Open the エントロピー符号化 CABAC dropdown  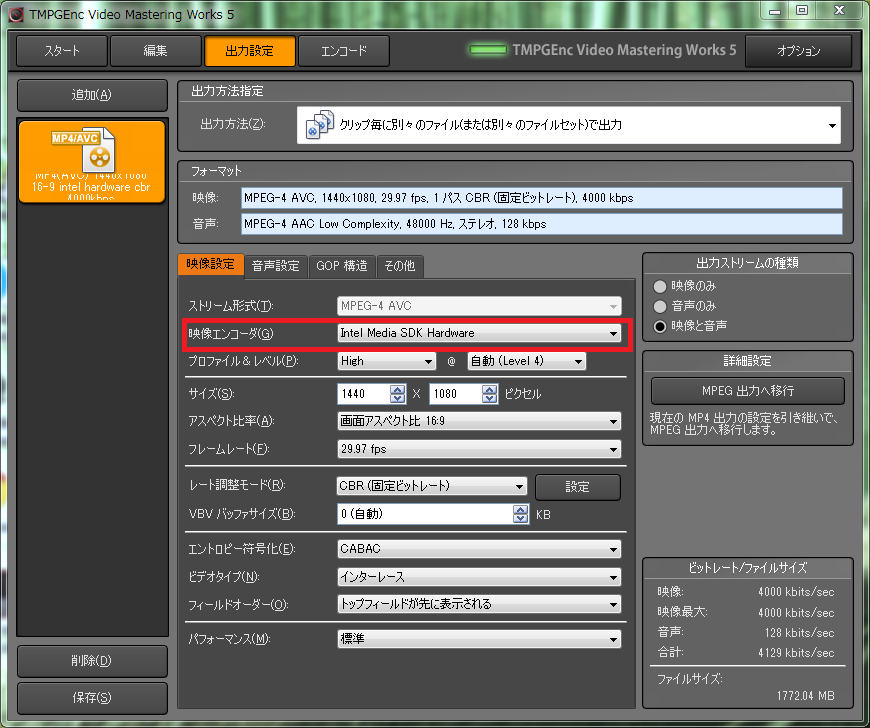coord(479,549)
